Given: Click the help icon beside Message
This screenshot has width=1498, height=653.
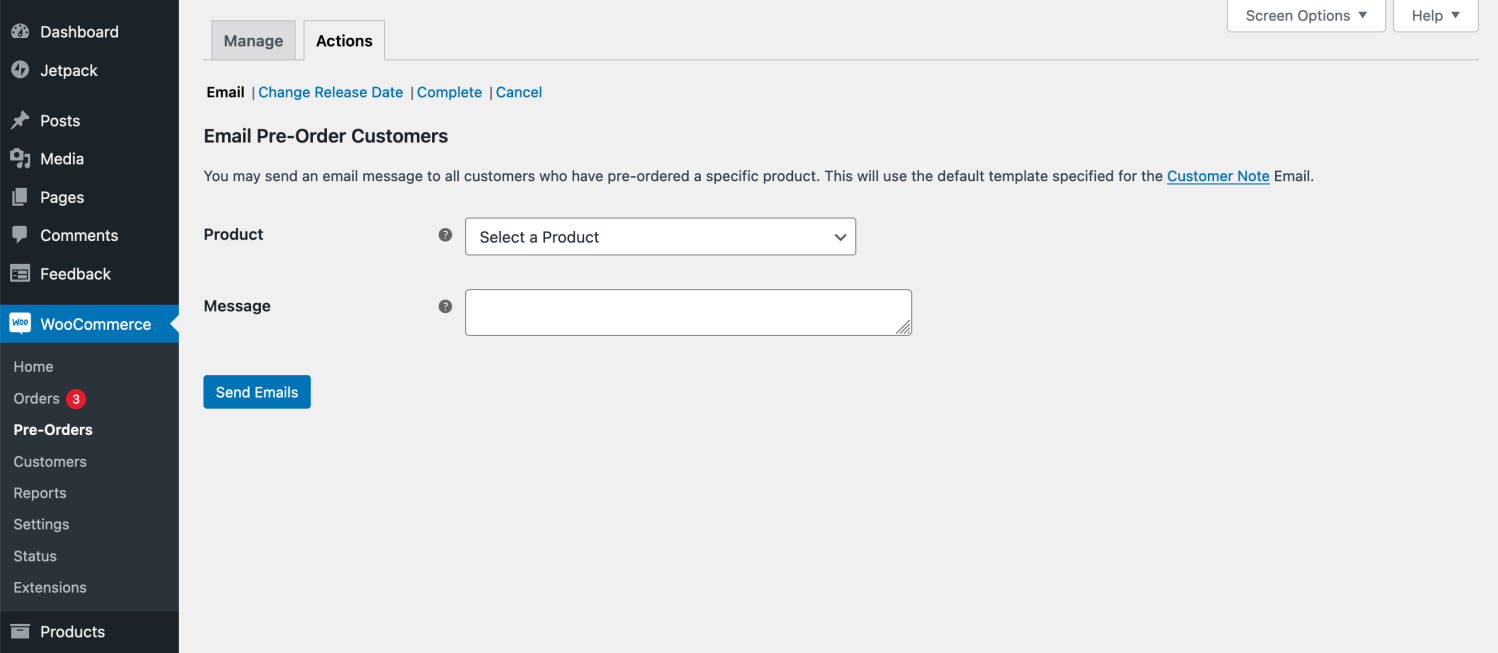Looking at the screenshot, I should [445, 306].
